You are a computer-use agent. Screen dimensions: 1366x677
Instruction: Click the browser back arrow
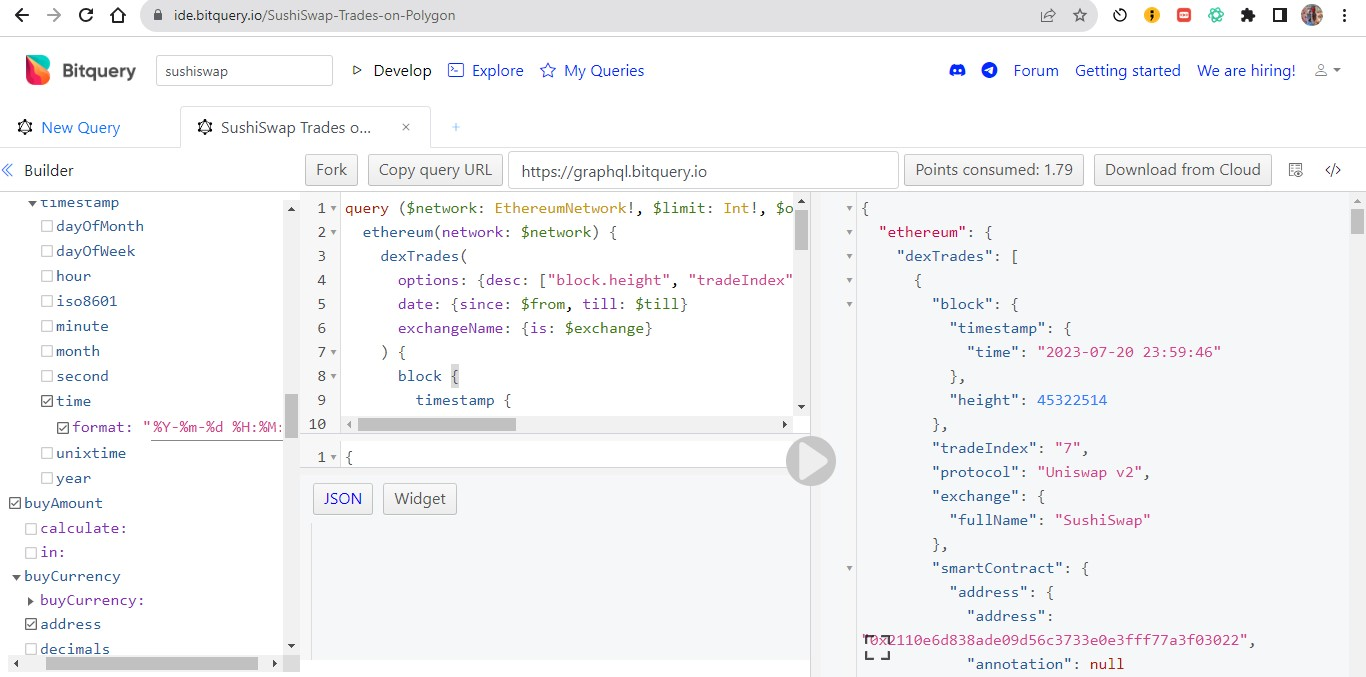[x=22, y=16]
